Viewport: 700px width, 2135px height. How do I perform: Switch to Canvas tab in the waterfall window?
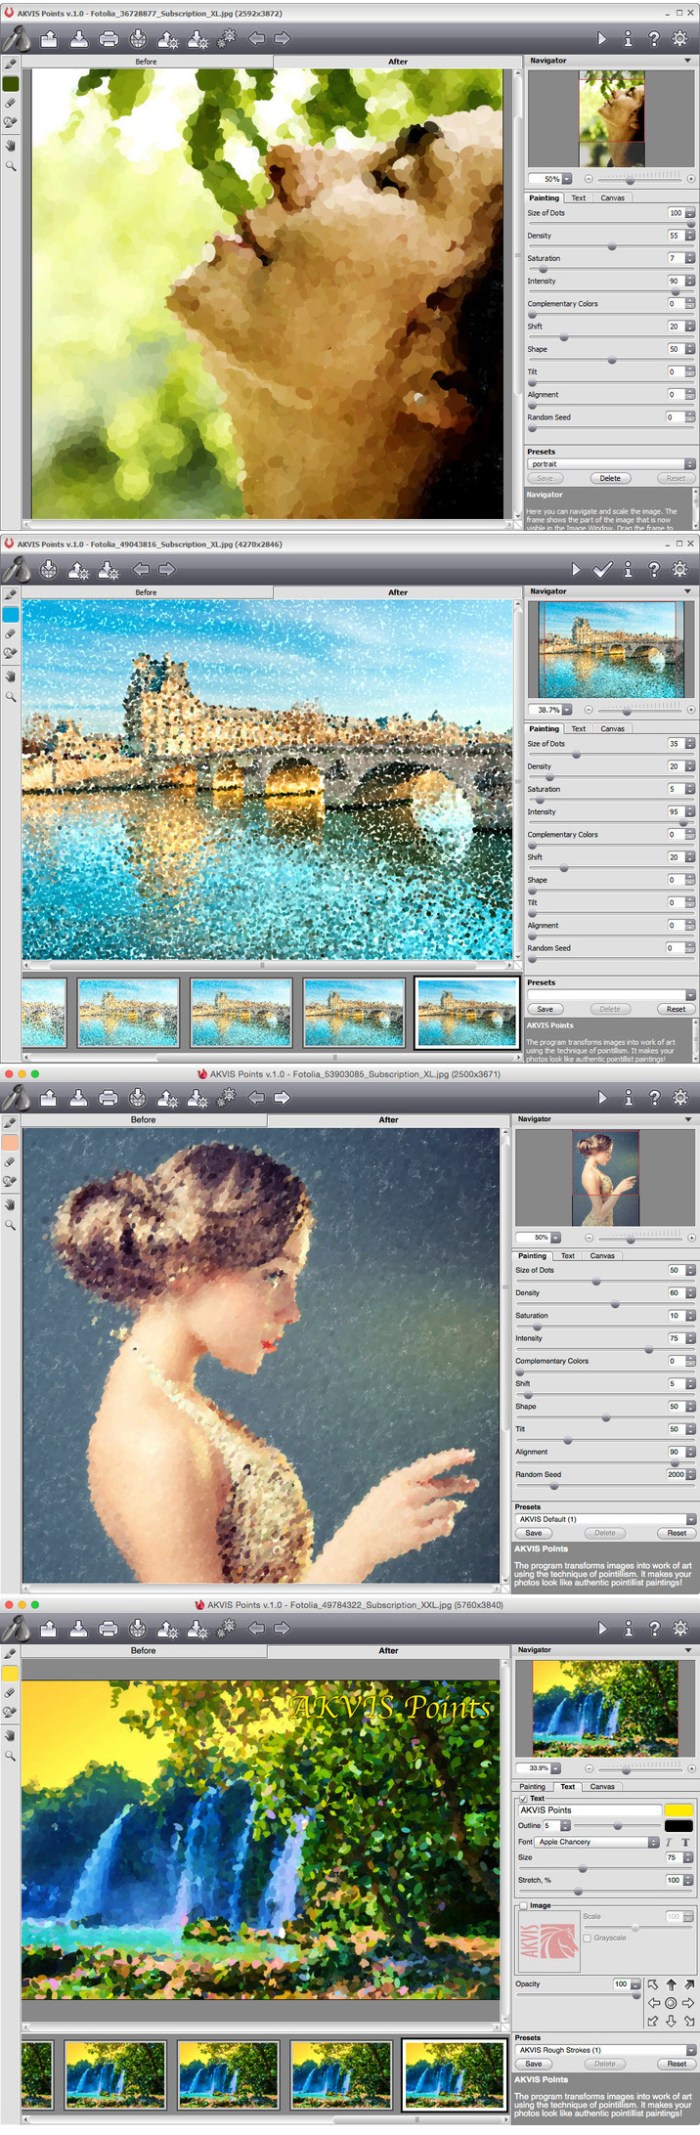tap(602, 1787)
